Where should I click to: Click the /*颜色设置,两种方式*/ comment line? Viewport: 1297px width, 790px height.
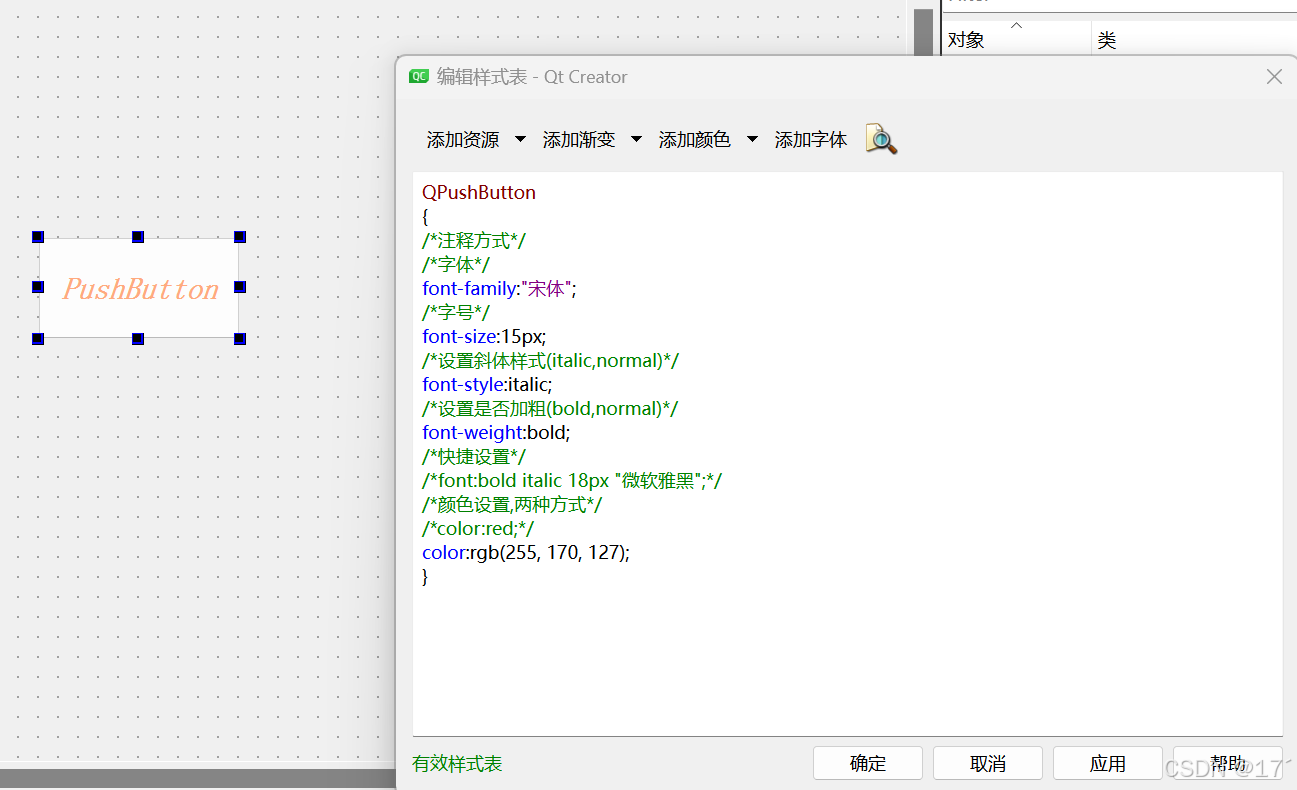click(512, 504)
